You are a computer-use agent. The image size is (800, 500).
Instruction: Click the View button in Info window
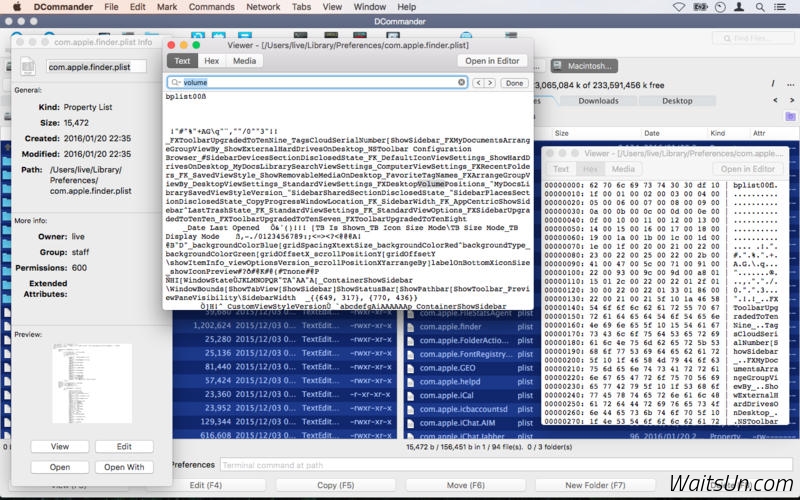[x=60, y=446]
